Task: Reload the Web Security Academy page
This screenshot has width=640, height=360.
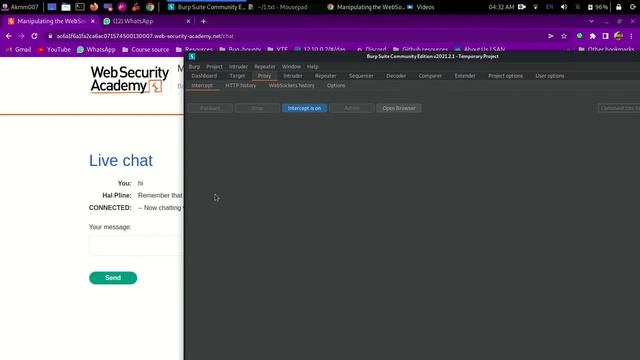Action: click(34, 36)
